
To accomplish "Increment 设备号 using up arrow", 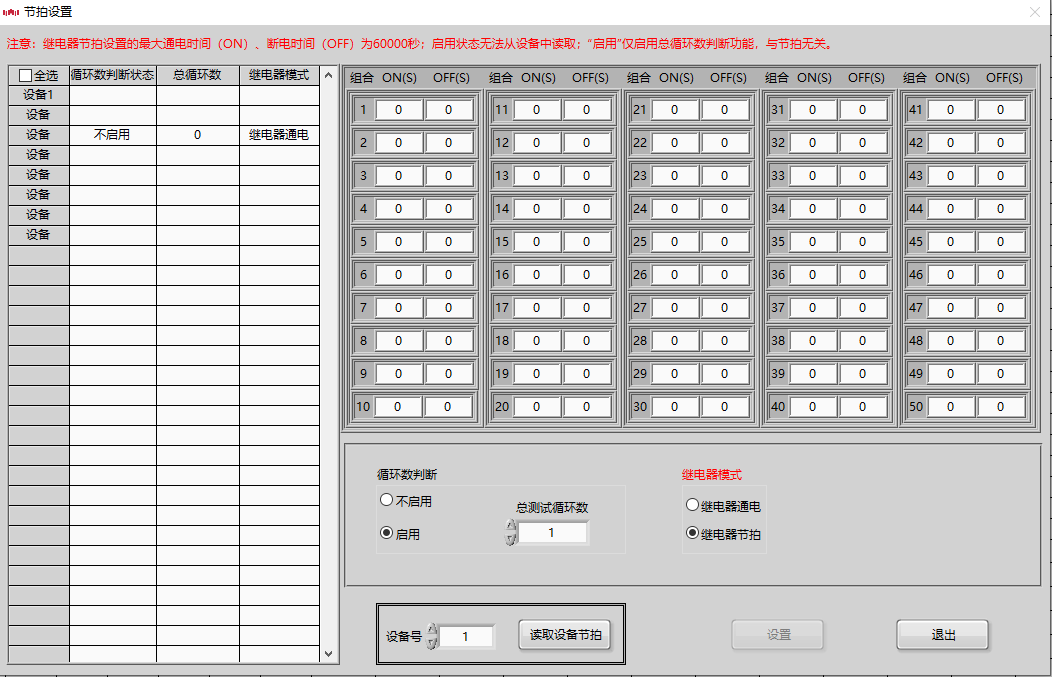I will point(432,629).
